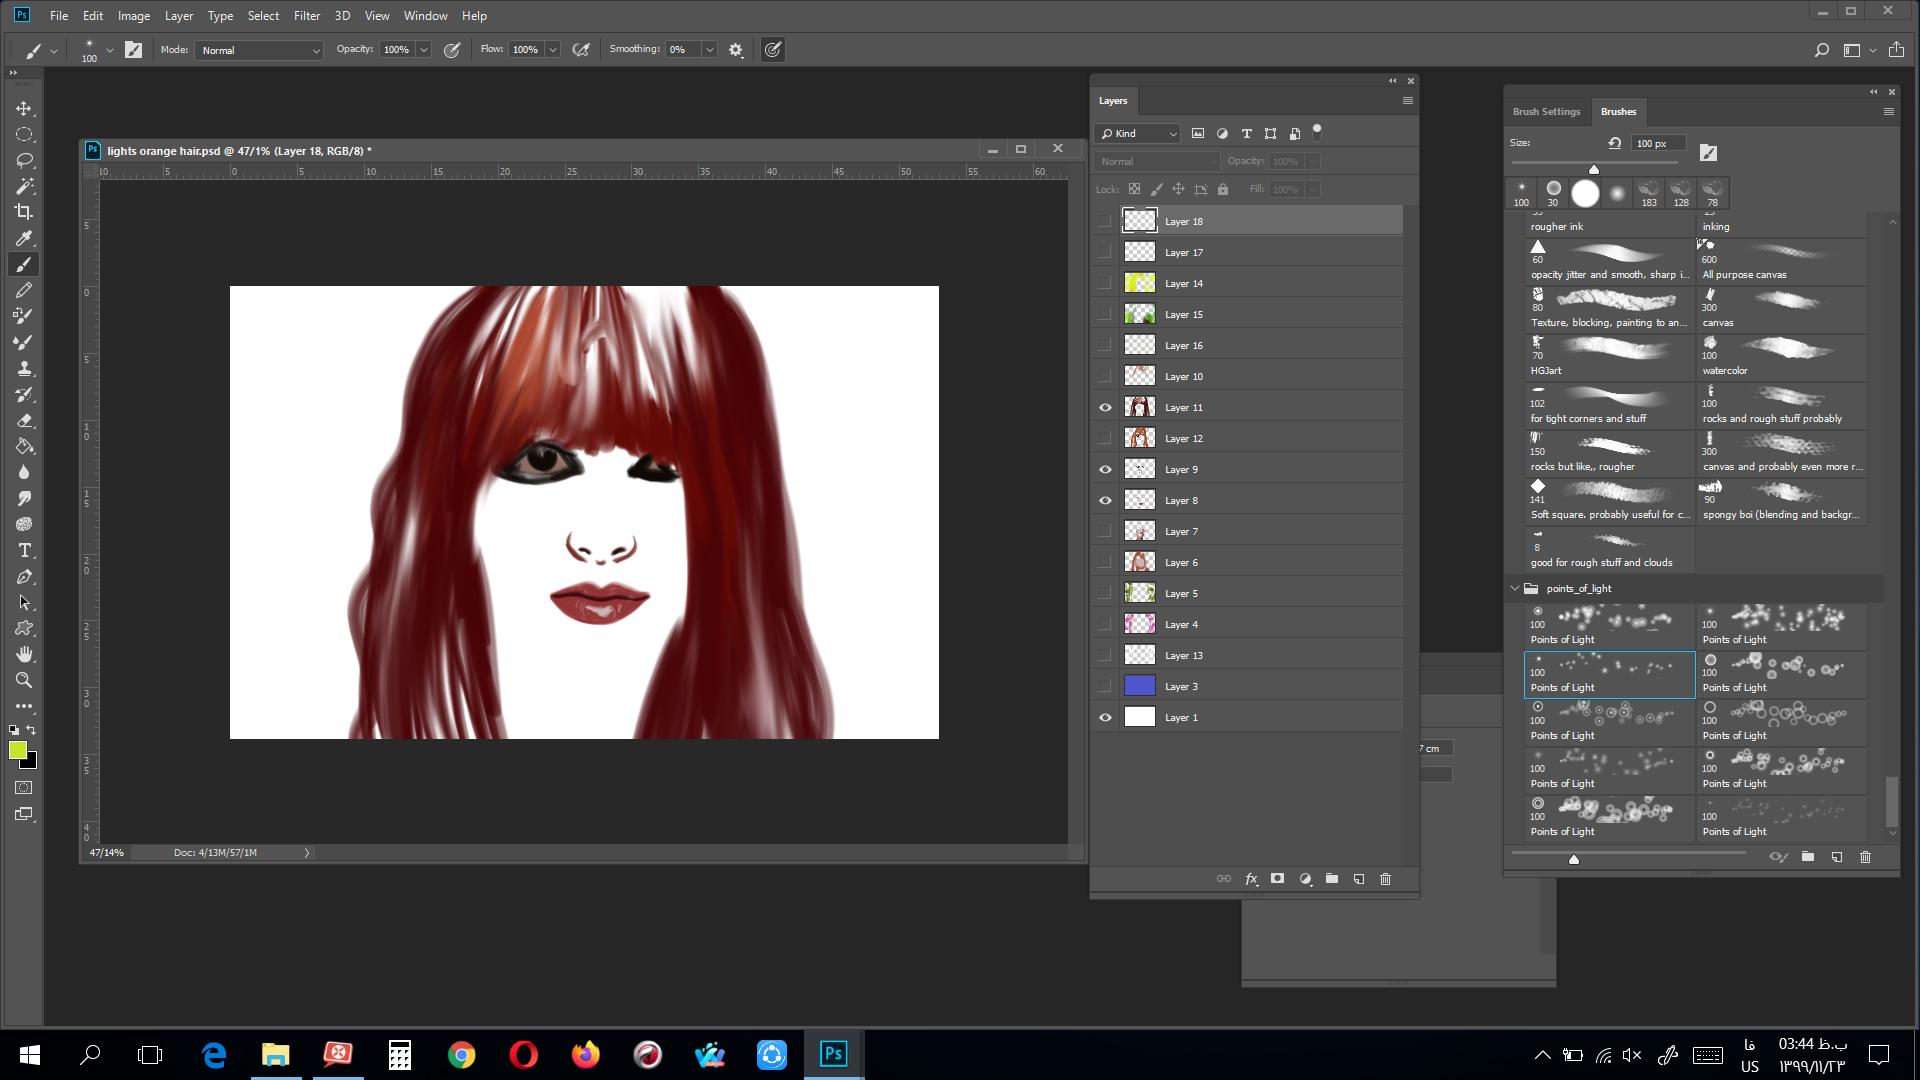This screenshot has width=1920, height=1080.
Task: Open Brushes panel flyout menu
Action: 1889,112
